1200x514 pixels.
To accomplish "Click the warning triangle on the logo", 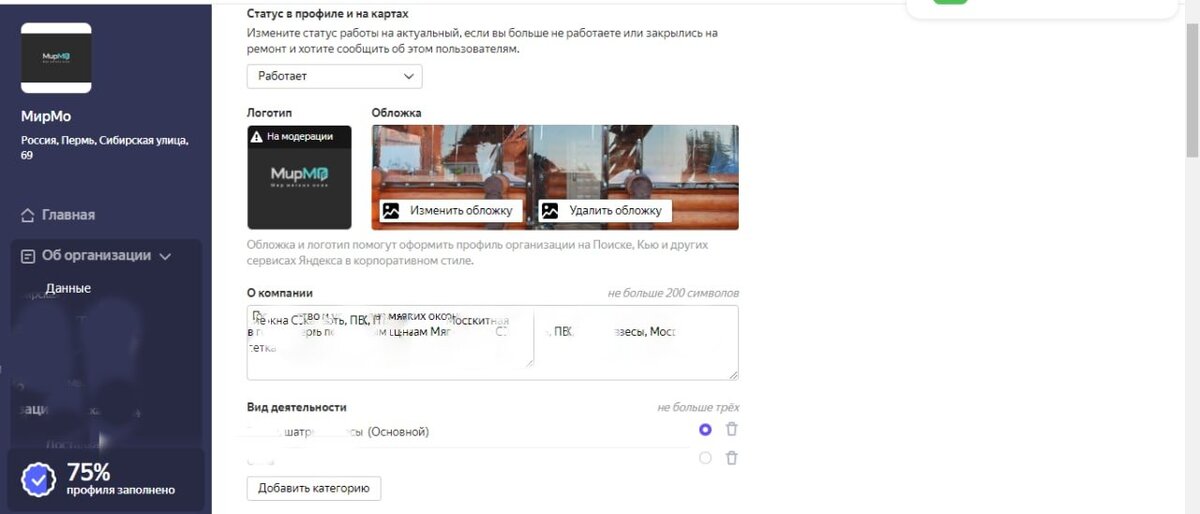I will tap(257, 136).
